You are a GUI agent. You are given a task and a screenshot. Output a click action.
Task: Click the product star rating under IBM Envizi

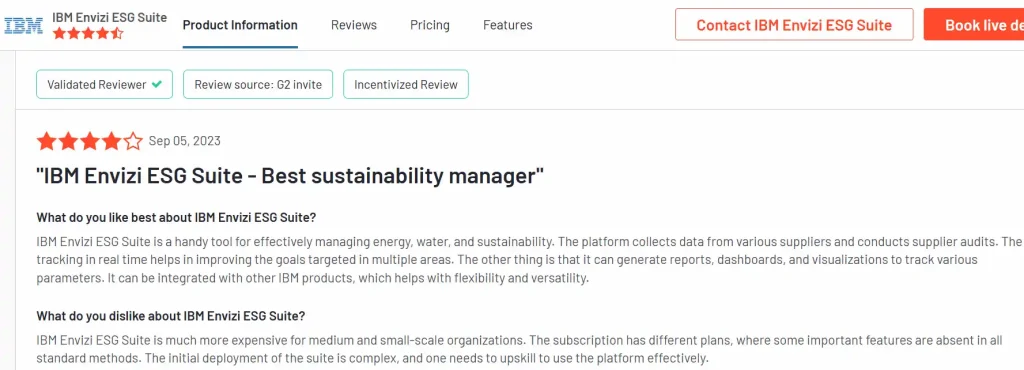pos(88,33)
